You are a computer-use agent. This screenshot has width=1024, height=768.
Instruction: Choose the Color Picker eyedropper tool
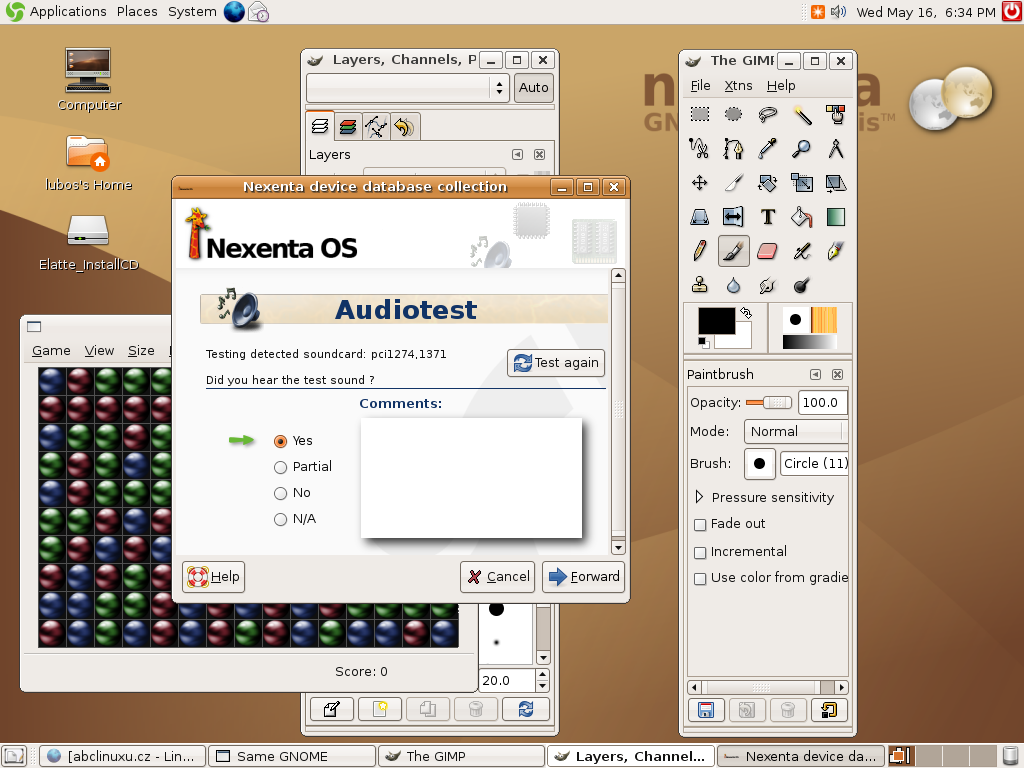pyautogui.click(x=767, y=149)
